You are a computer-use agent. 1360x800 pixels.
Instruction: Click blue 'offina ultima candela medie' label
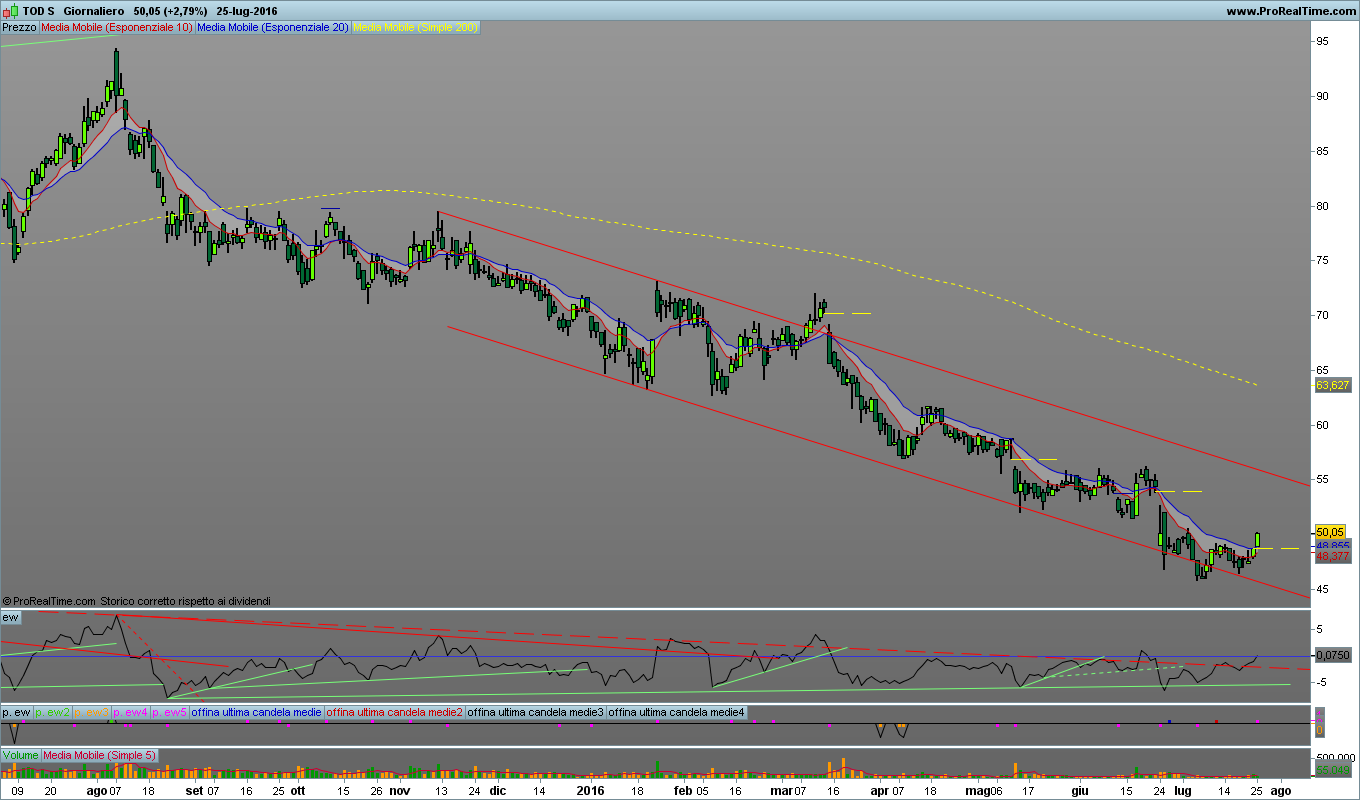[x=256, y=712]
